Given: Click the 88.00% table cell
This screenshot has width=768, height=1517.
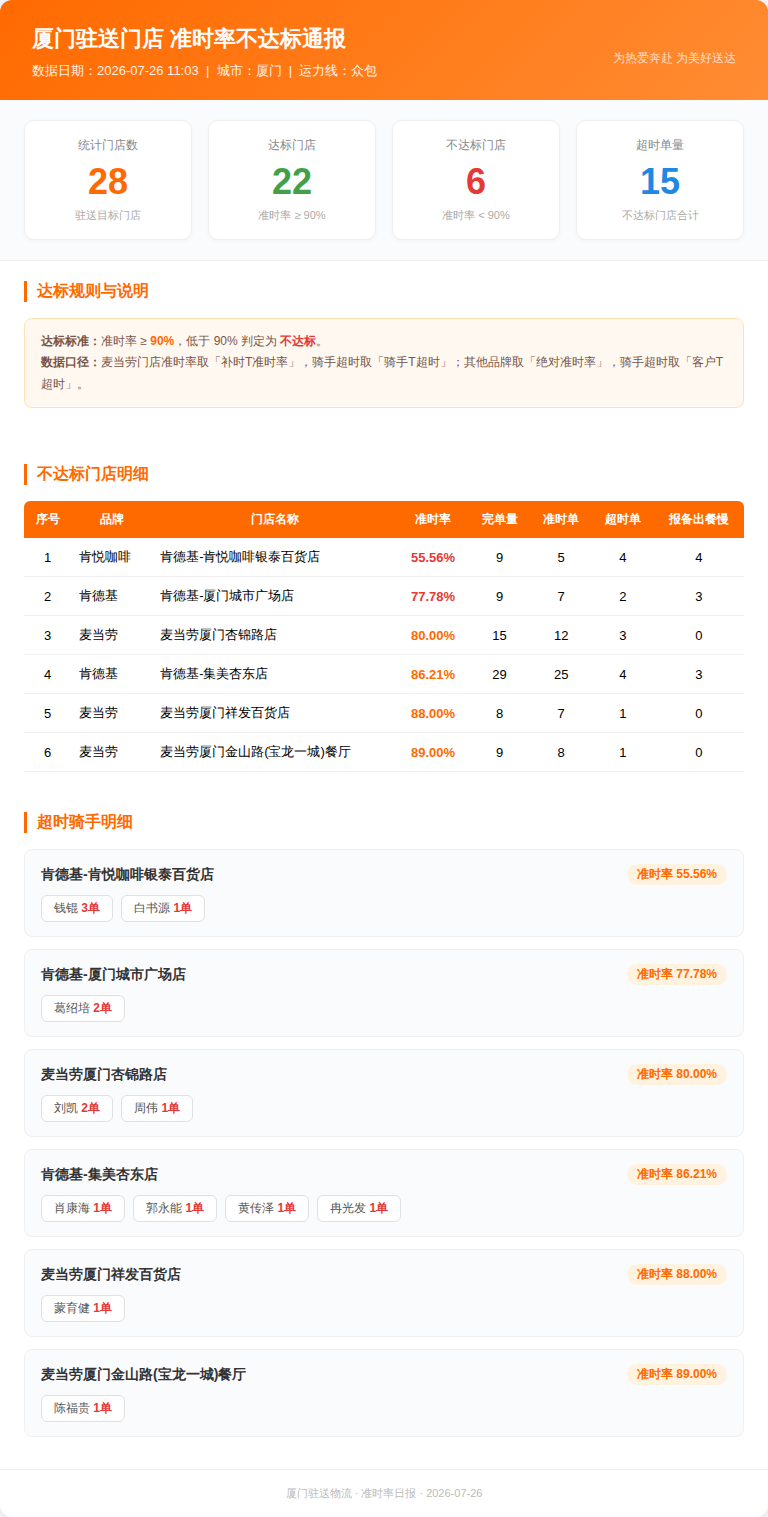Looking at the screenshot, I should pos(433,713).
